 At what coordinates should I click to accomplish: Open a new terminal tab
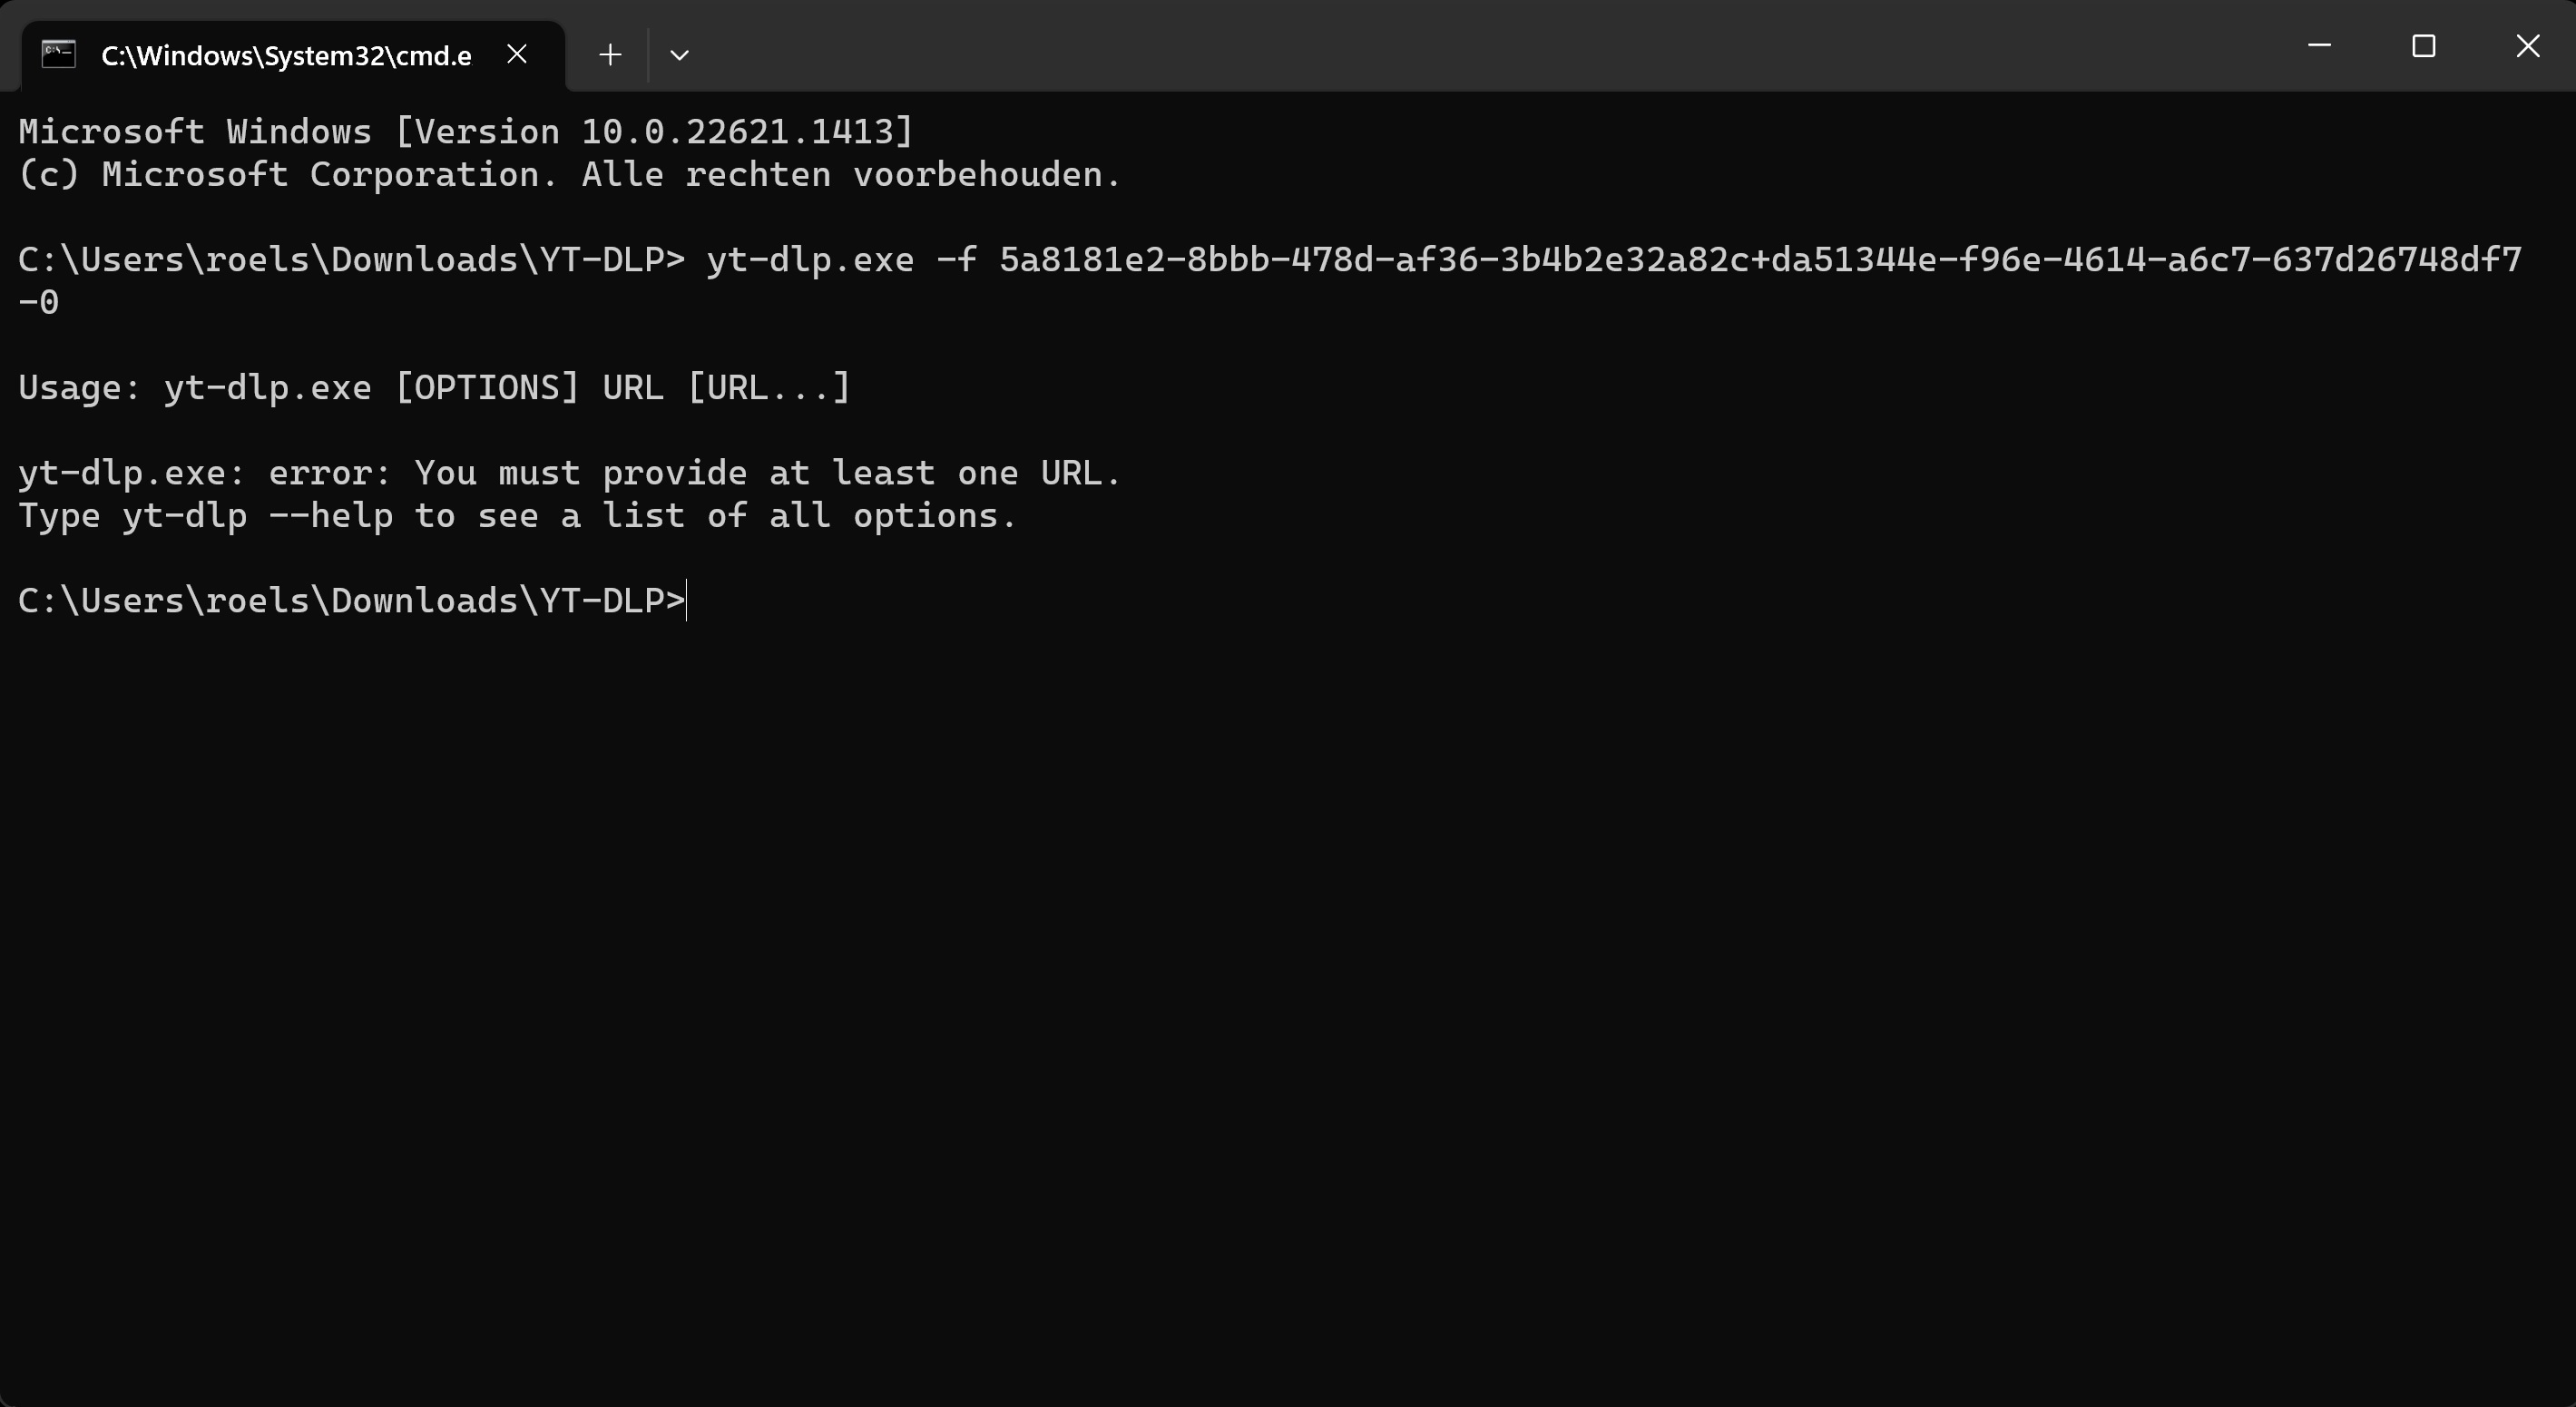(x=610, y=54)
